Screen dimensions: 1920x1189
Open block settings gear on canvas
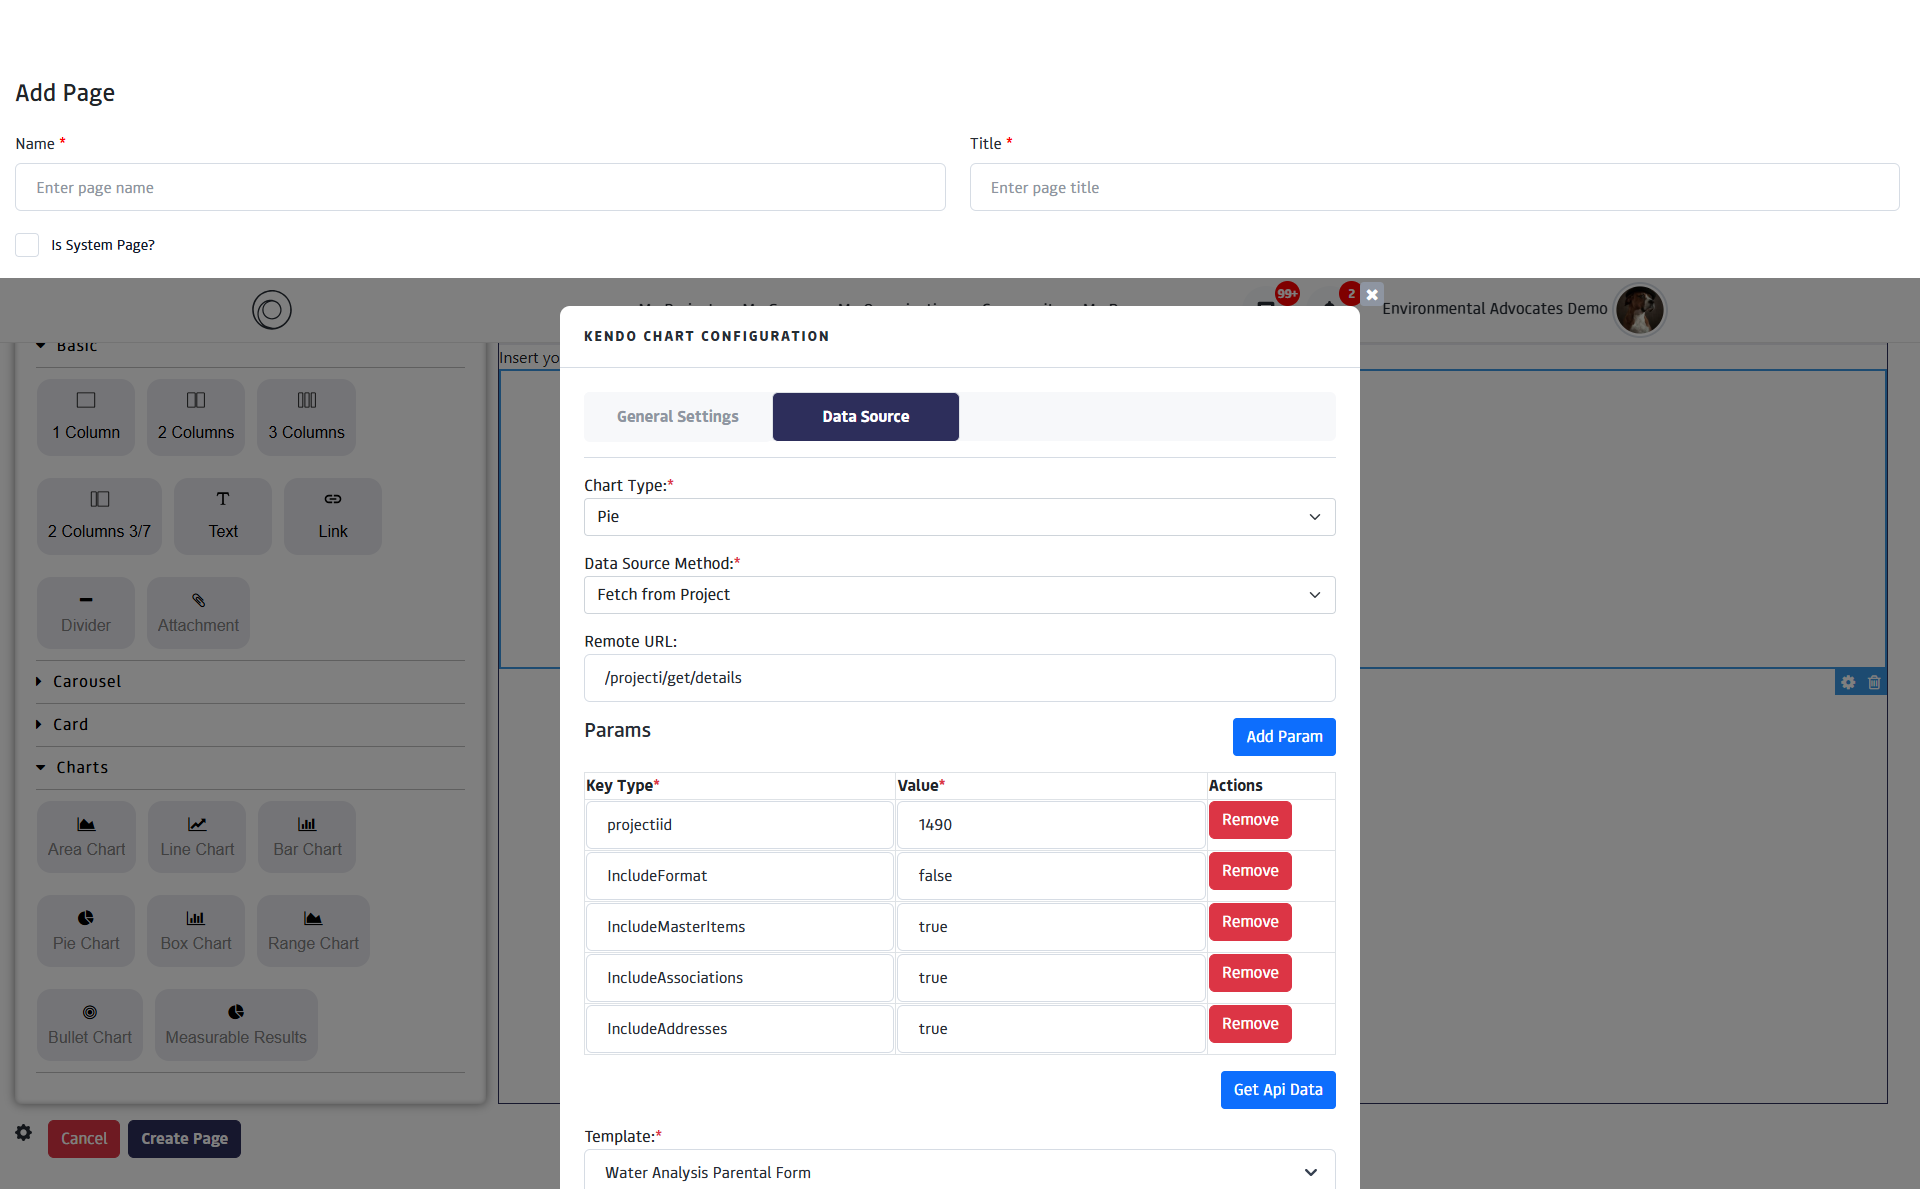click(x=1848, y=682)
